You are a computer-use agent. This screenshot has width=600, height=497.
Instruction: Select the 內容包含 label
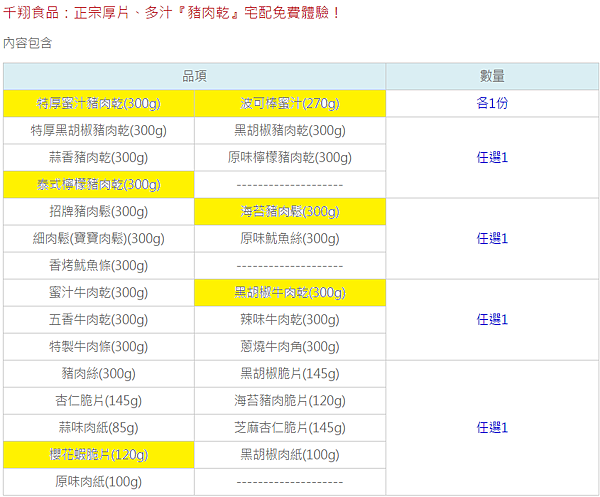pyautogui.click(x=27, y=43)
